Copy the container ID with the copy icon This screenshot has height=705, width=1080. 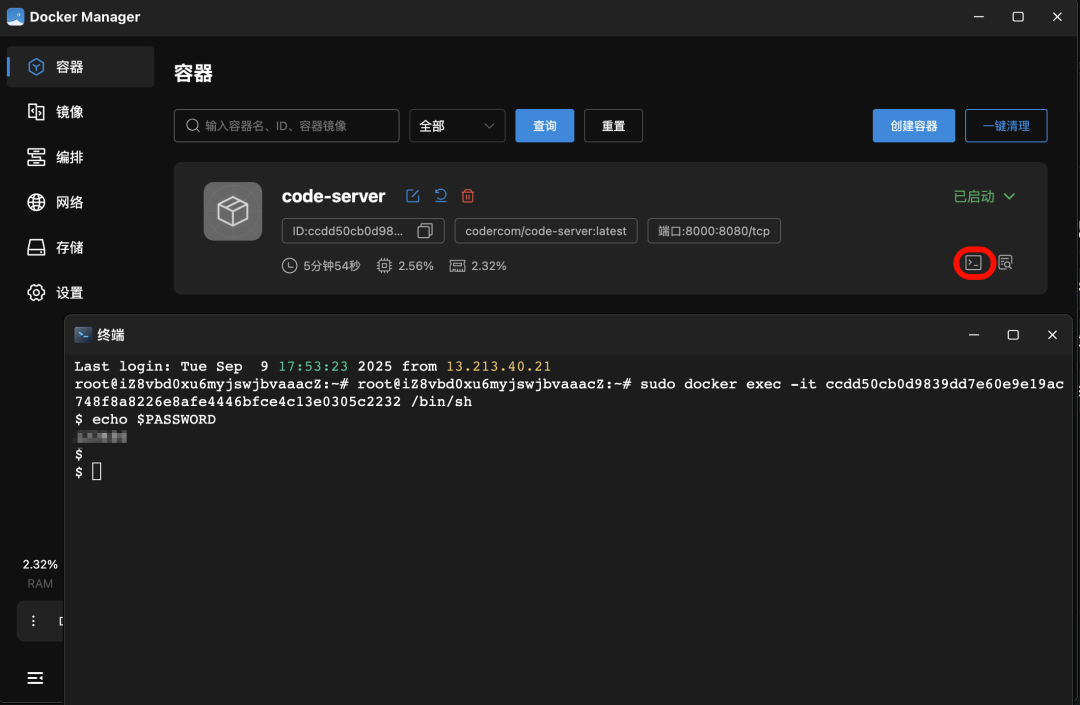coord(425,231)
